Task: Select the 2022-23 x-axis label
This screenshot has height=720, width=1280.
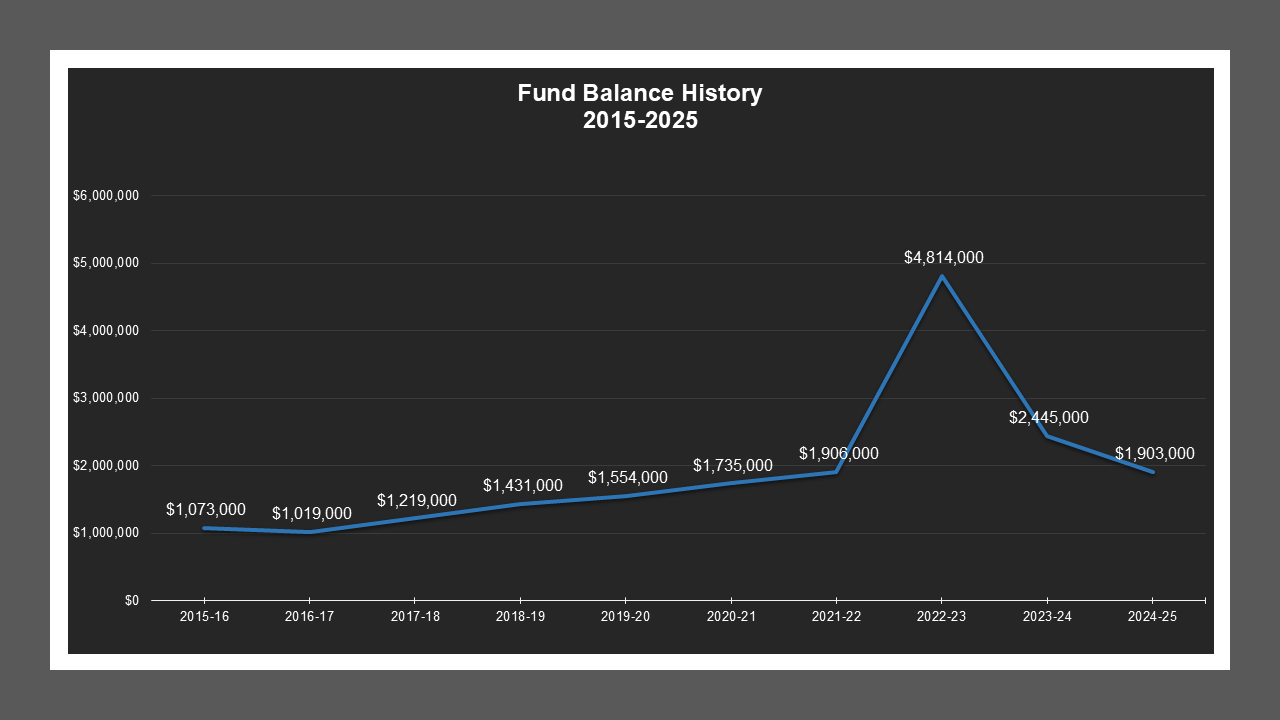Action: (x=941, y=617)
